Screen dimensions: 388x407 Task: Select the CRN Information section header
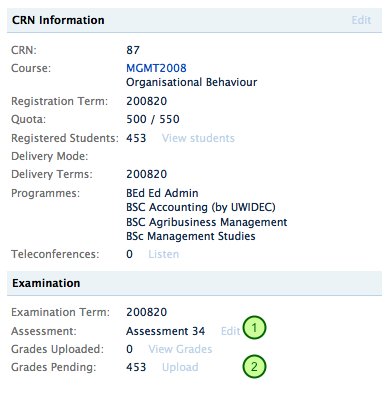point(194,20)
